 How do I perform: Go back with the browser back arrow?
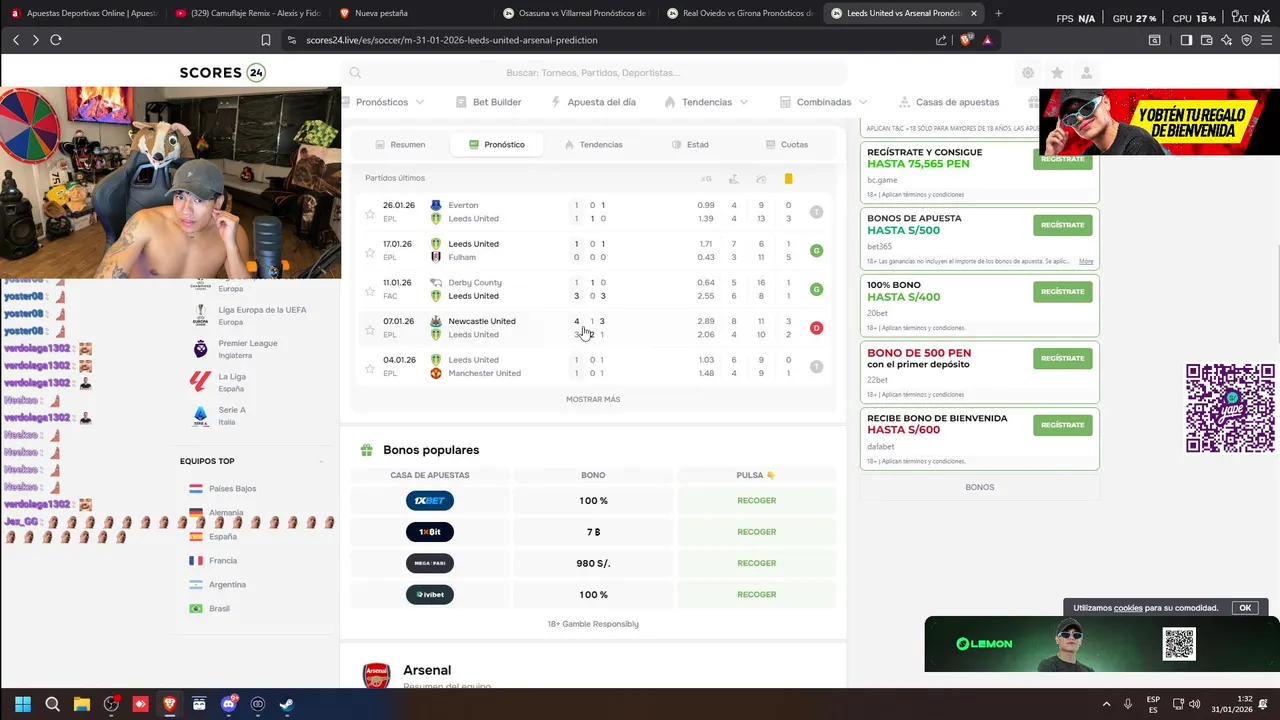pyautogui.click(x=16, y=40)
